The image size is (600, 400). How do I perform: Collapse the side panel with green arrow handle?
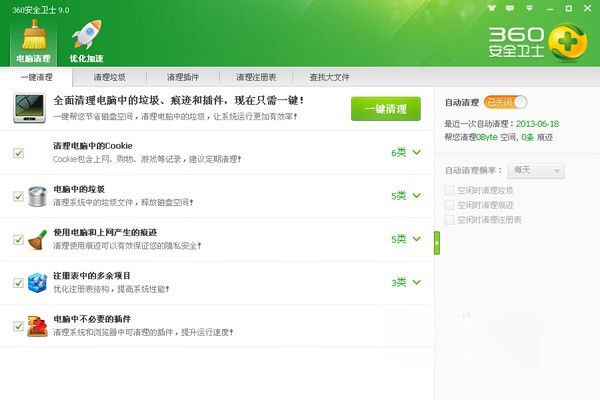pos(437,243)
